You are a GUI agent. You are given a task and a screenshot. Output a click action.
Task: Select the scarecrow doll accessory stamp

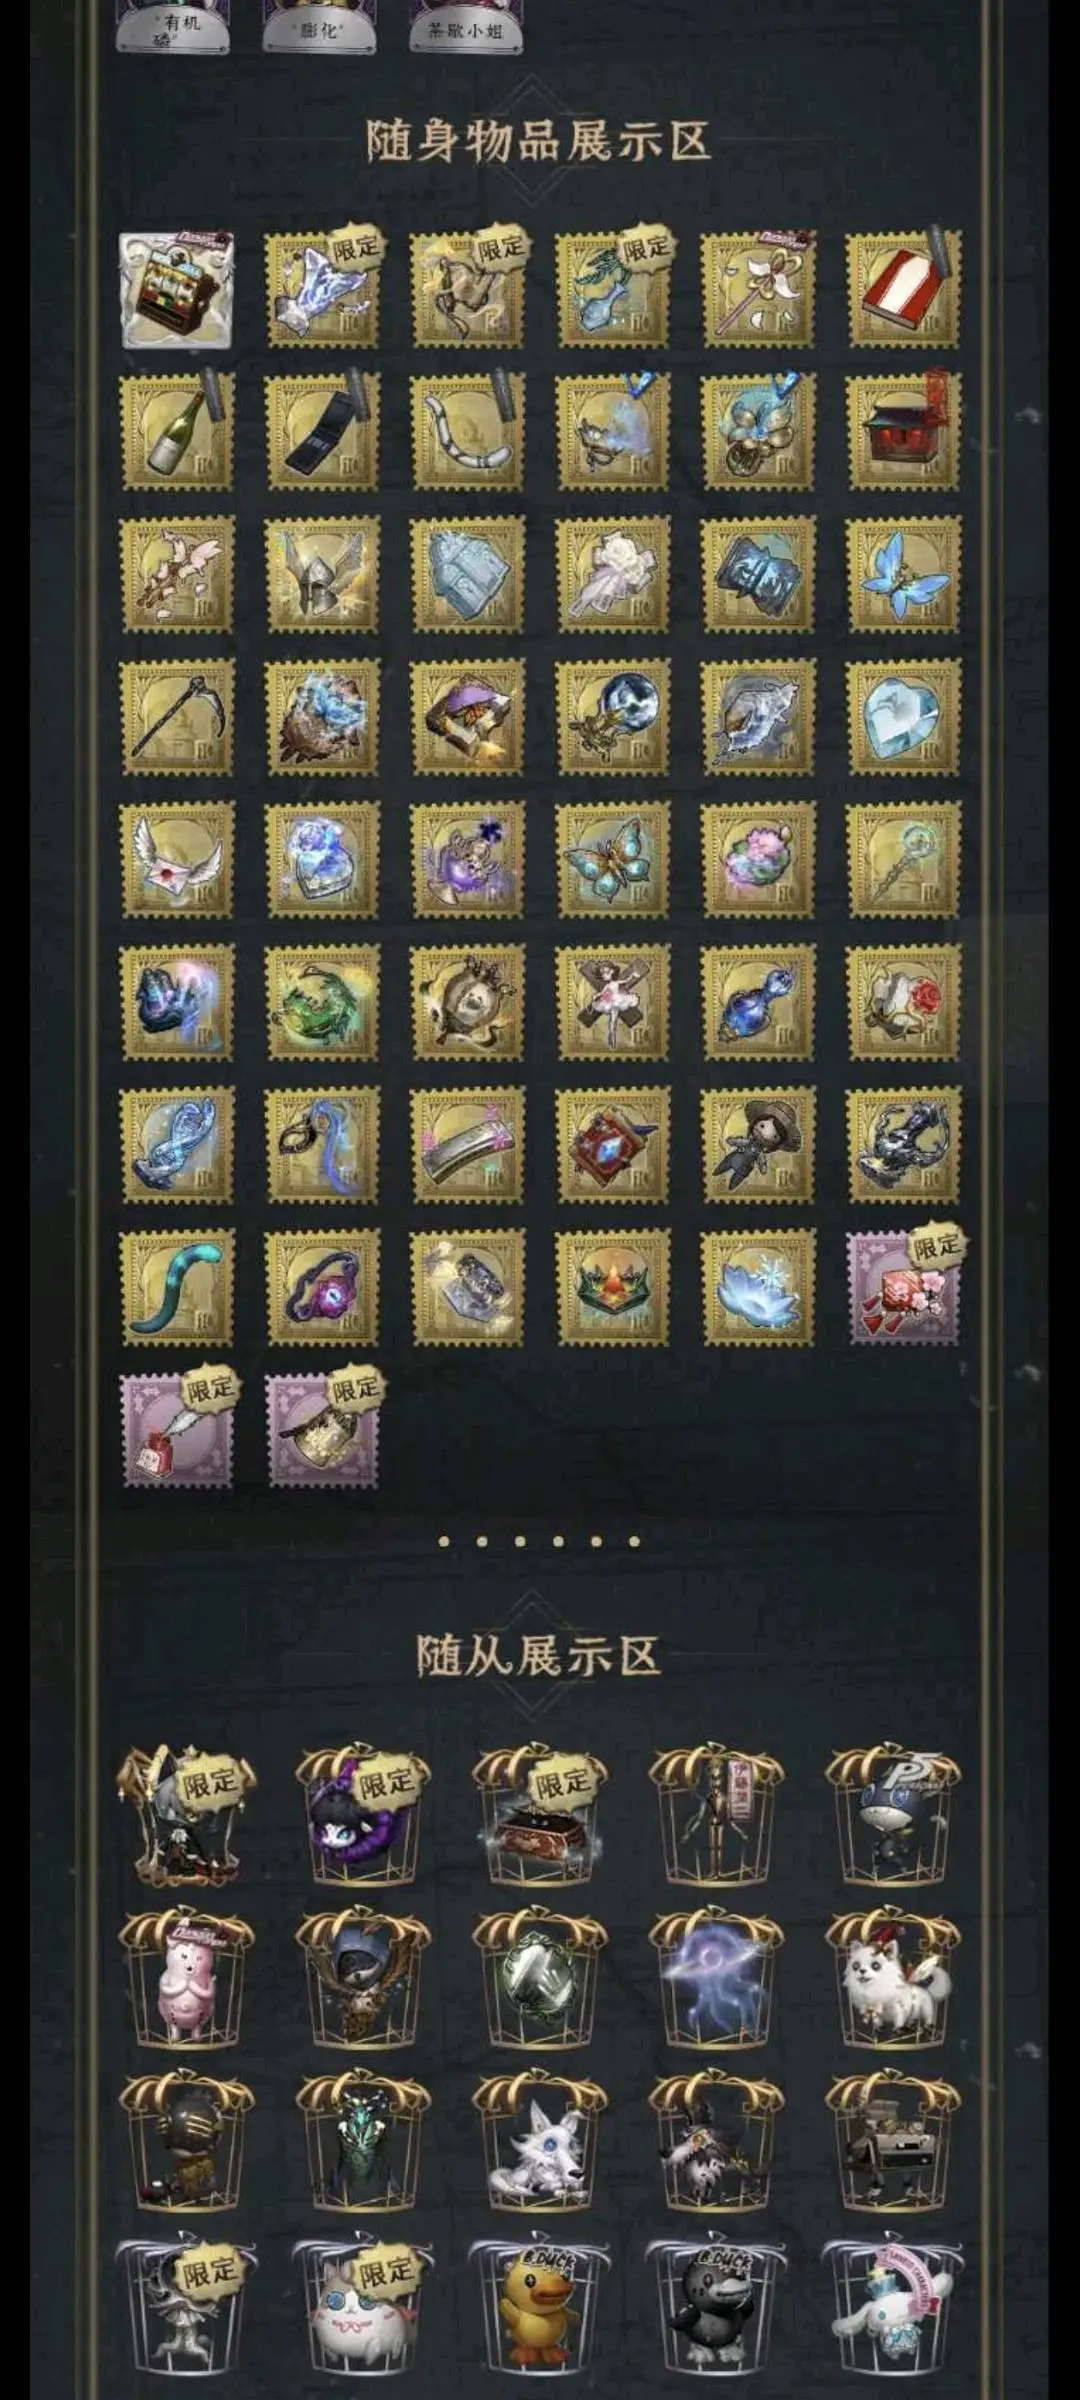click(758, 1145)
